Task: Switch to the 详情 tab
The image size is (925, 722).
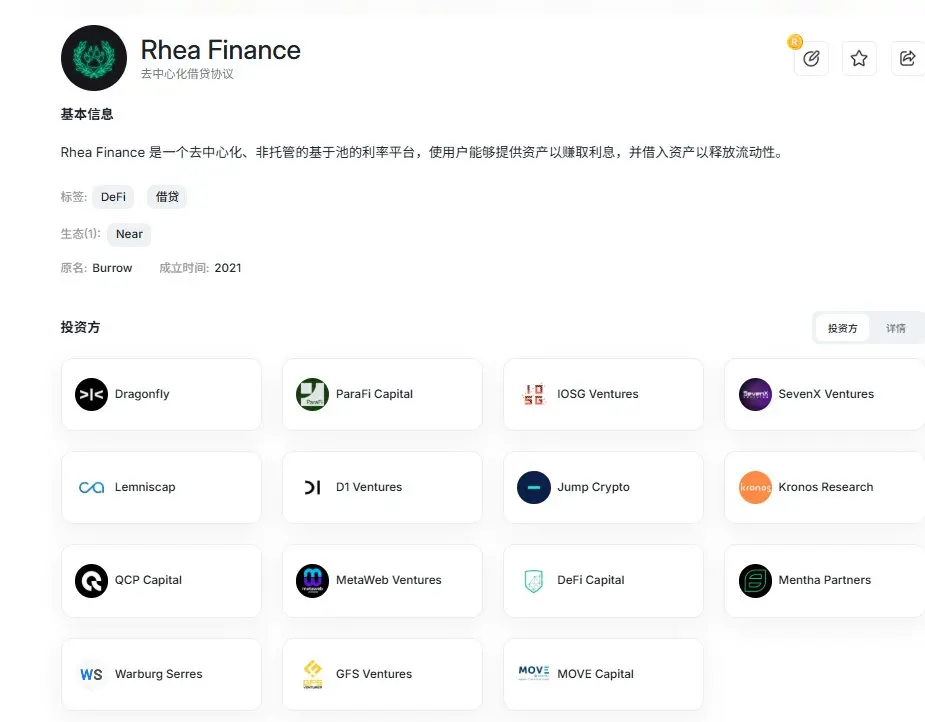Action: tap(896, 328)
